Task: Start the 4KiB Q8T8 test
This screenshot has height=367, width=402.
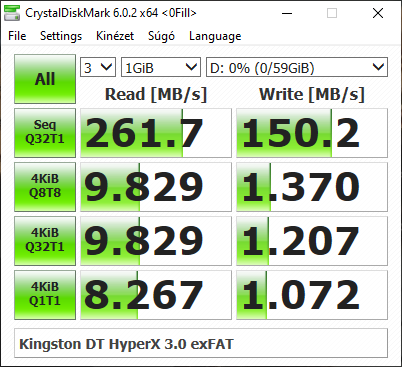Action: tap(45, 187)
